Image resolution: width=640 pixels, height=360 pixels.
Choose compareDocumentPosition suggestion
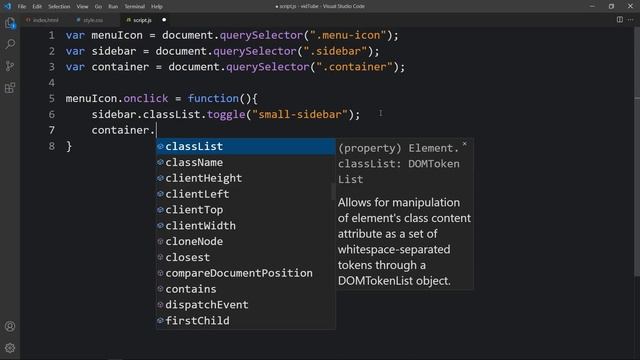click(x=245, y=273)
